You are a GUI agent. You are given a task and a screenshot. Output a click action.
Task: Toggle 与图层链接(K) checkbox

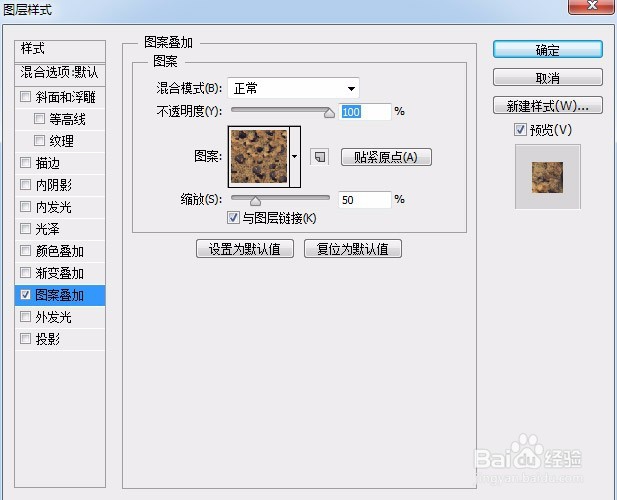tap(233, 218)
